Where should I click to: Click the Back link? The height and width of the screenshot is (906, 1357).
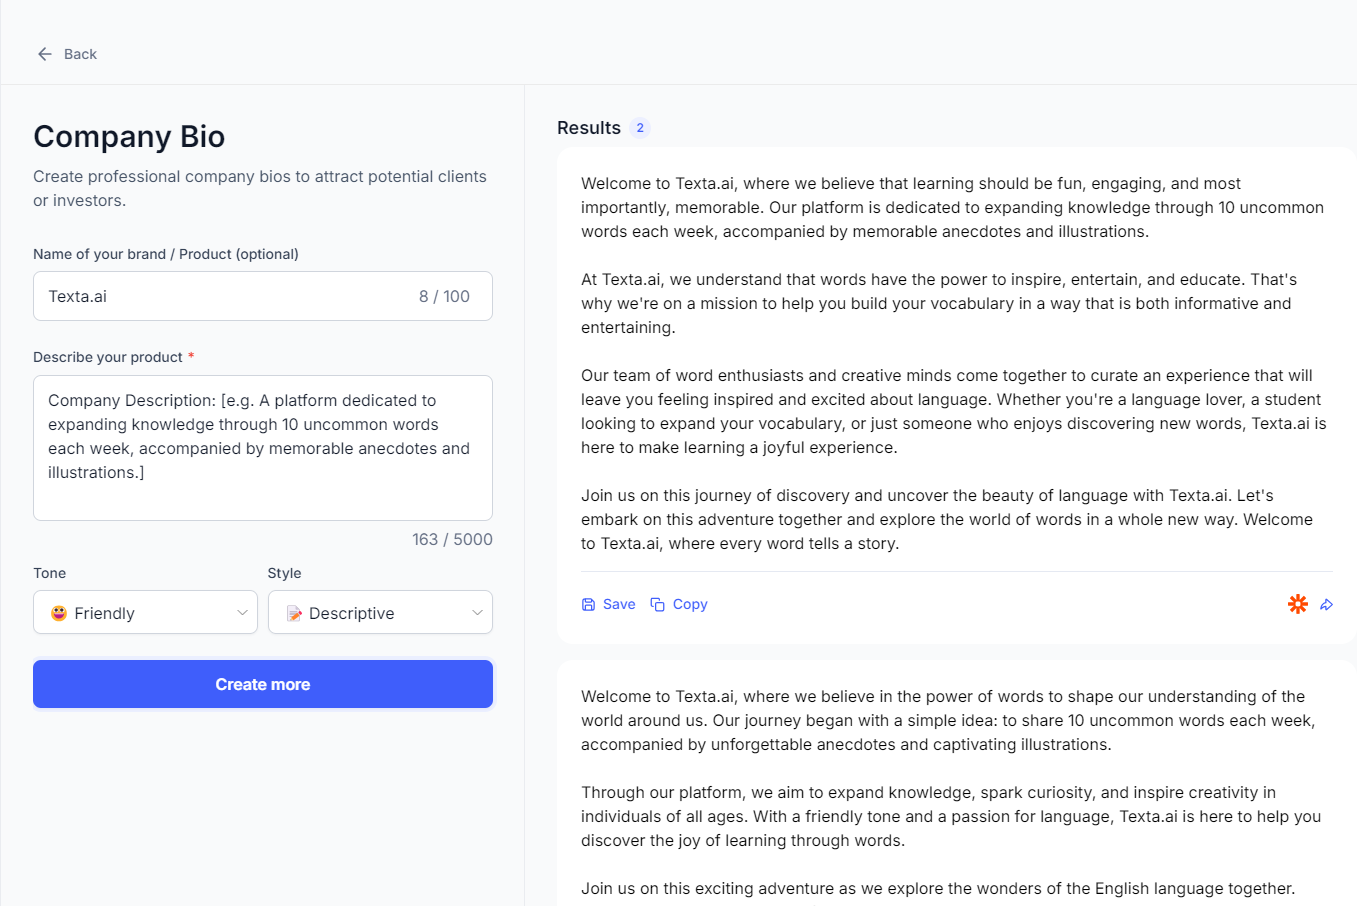coord(80,53)
